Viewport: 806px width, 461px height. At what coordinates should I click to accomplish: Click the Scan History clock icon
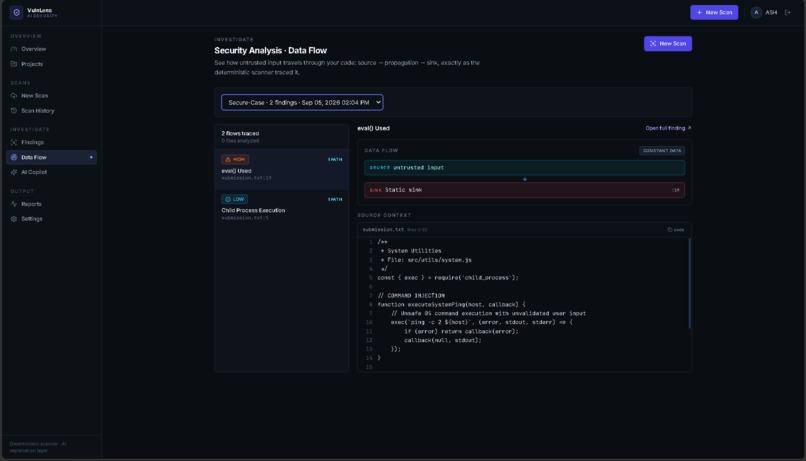click(14, 110)
